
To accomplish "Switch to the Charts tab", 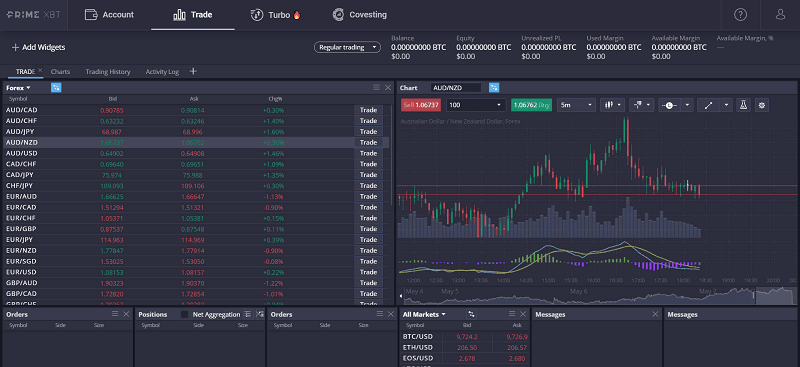I will (x=61, y=72).
